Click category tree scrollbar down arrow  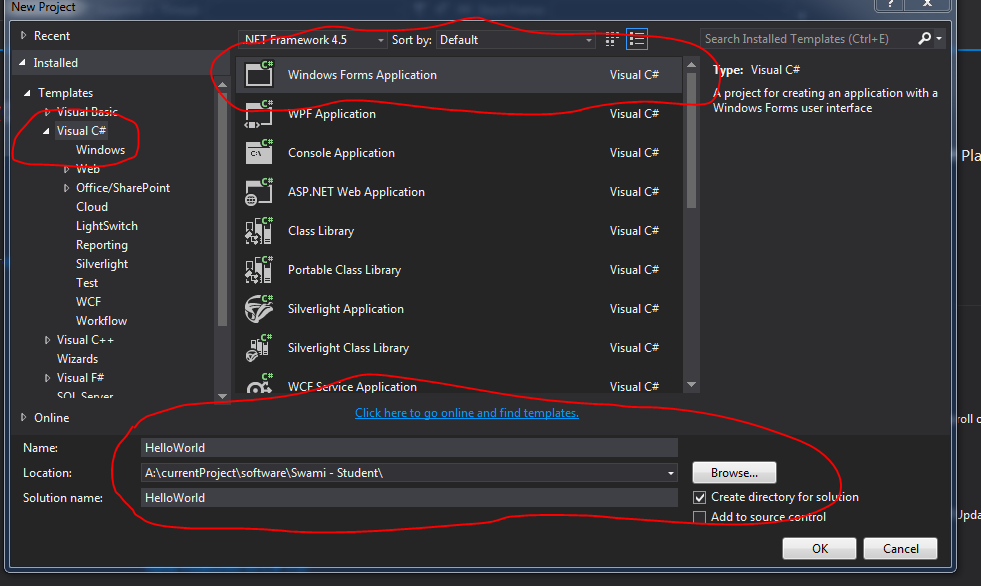point(222,396)
